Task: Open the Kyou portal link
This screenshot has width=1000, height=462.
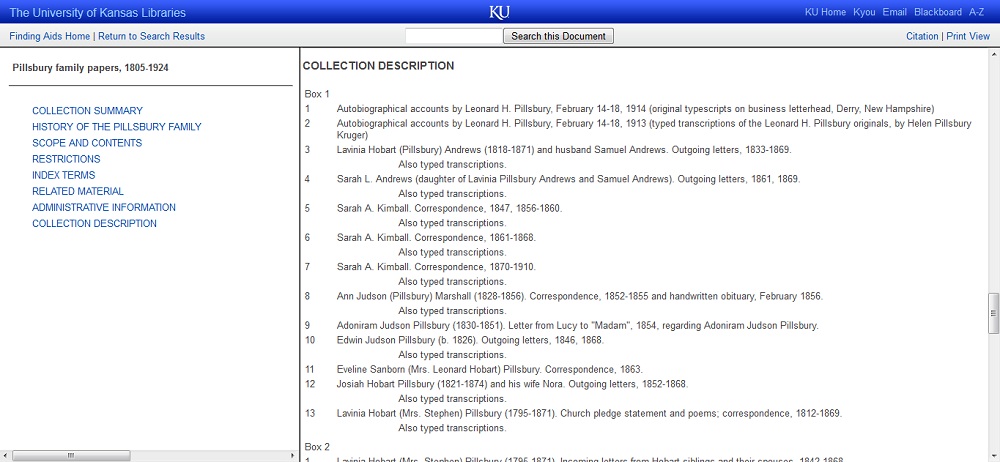Action: pos(864,12)
